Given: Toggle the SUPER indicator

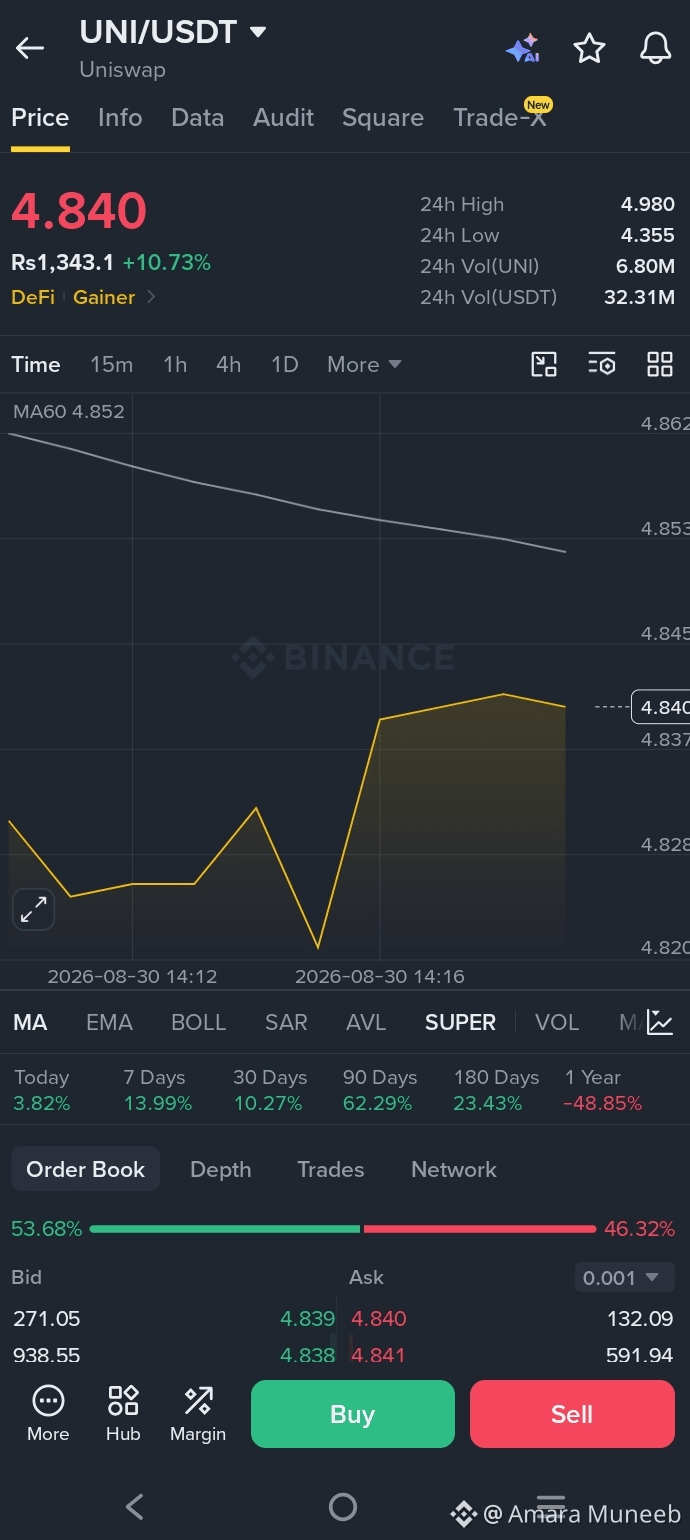Looking at the screenshot, I should click(460, 1022).
